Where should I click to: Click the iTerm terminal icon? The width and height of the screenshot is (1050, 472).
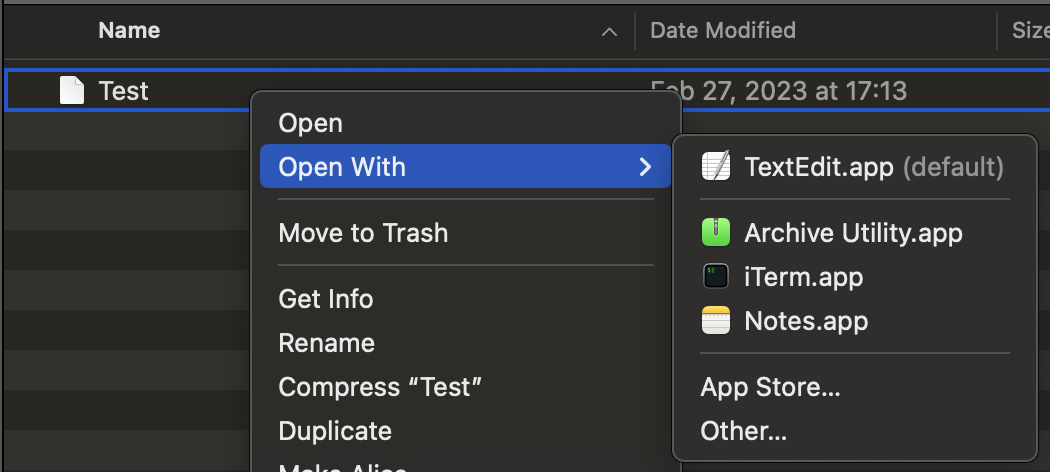click(x=716, y=277)
